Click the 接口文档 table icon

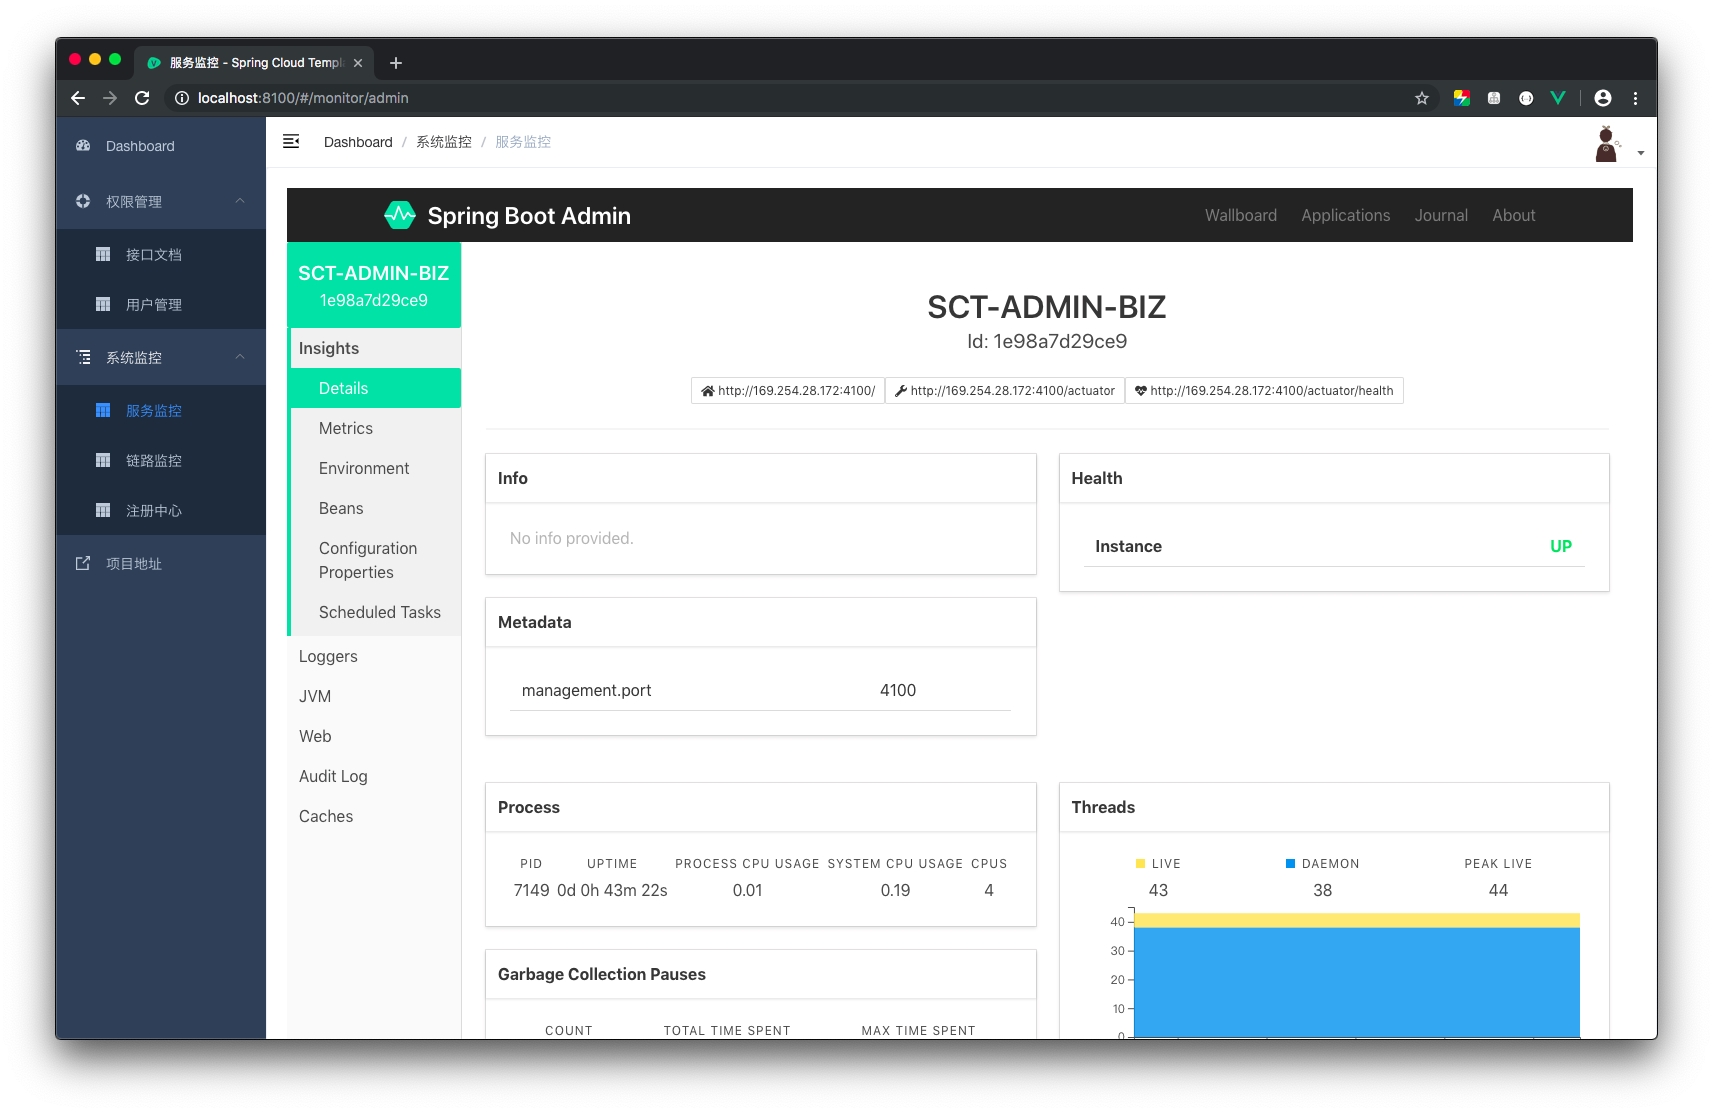point(103,254)
